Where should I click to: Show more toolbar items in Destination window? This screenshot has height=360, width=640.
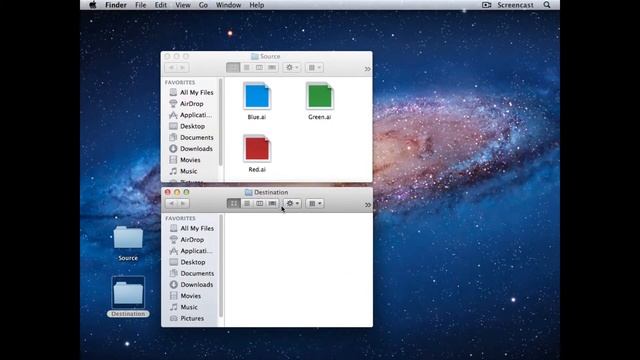click(367, 204)
